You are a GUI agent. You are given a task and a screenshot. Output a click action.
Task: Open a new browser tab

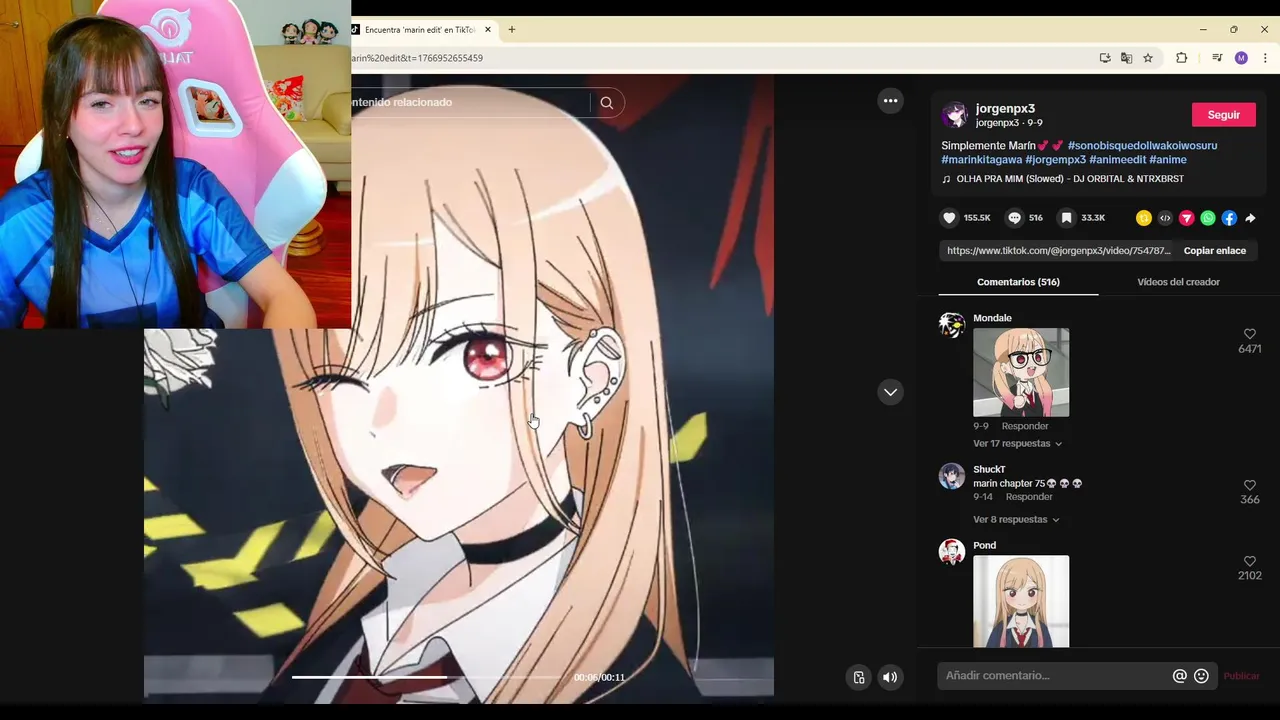[x=512, y=30]
